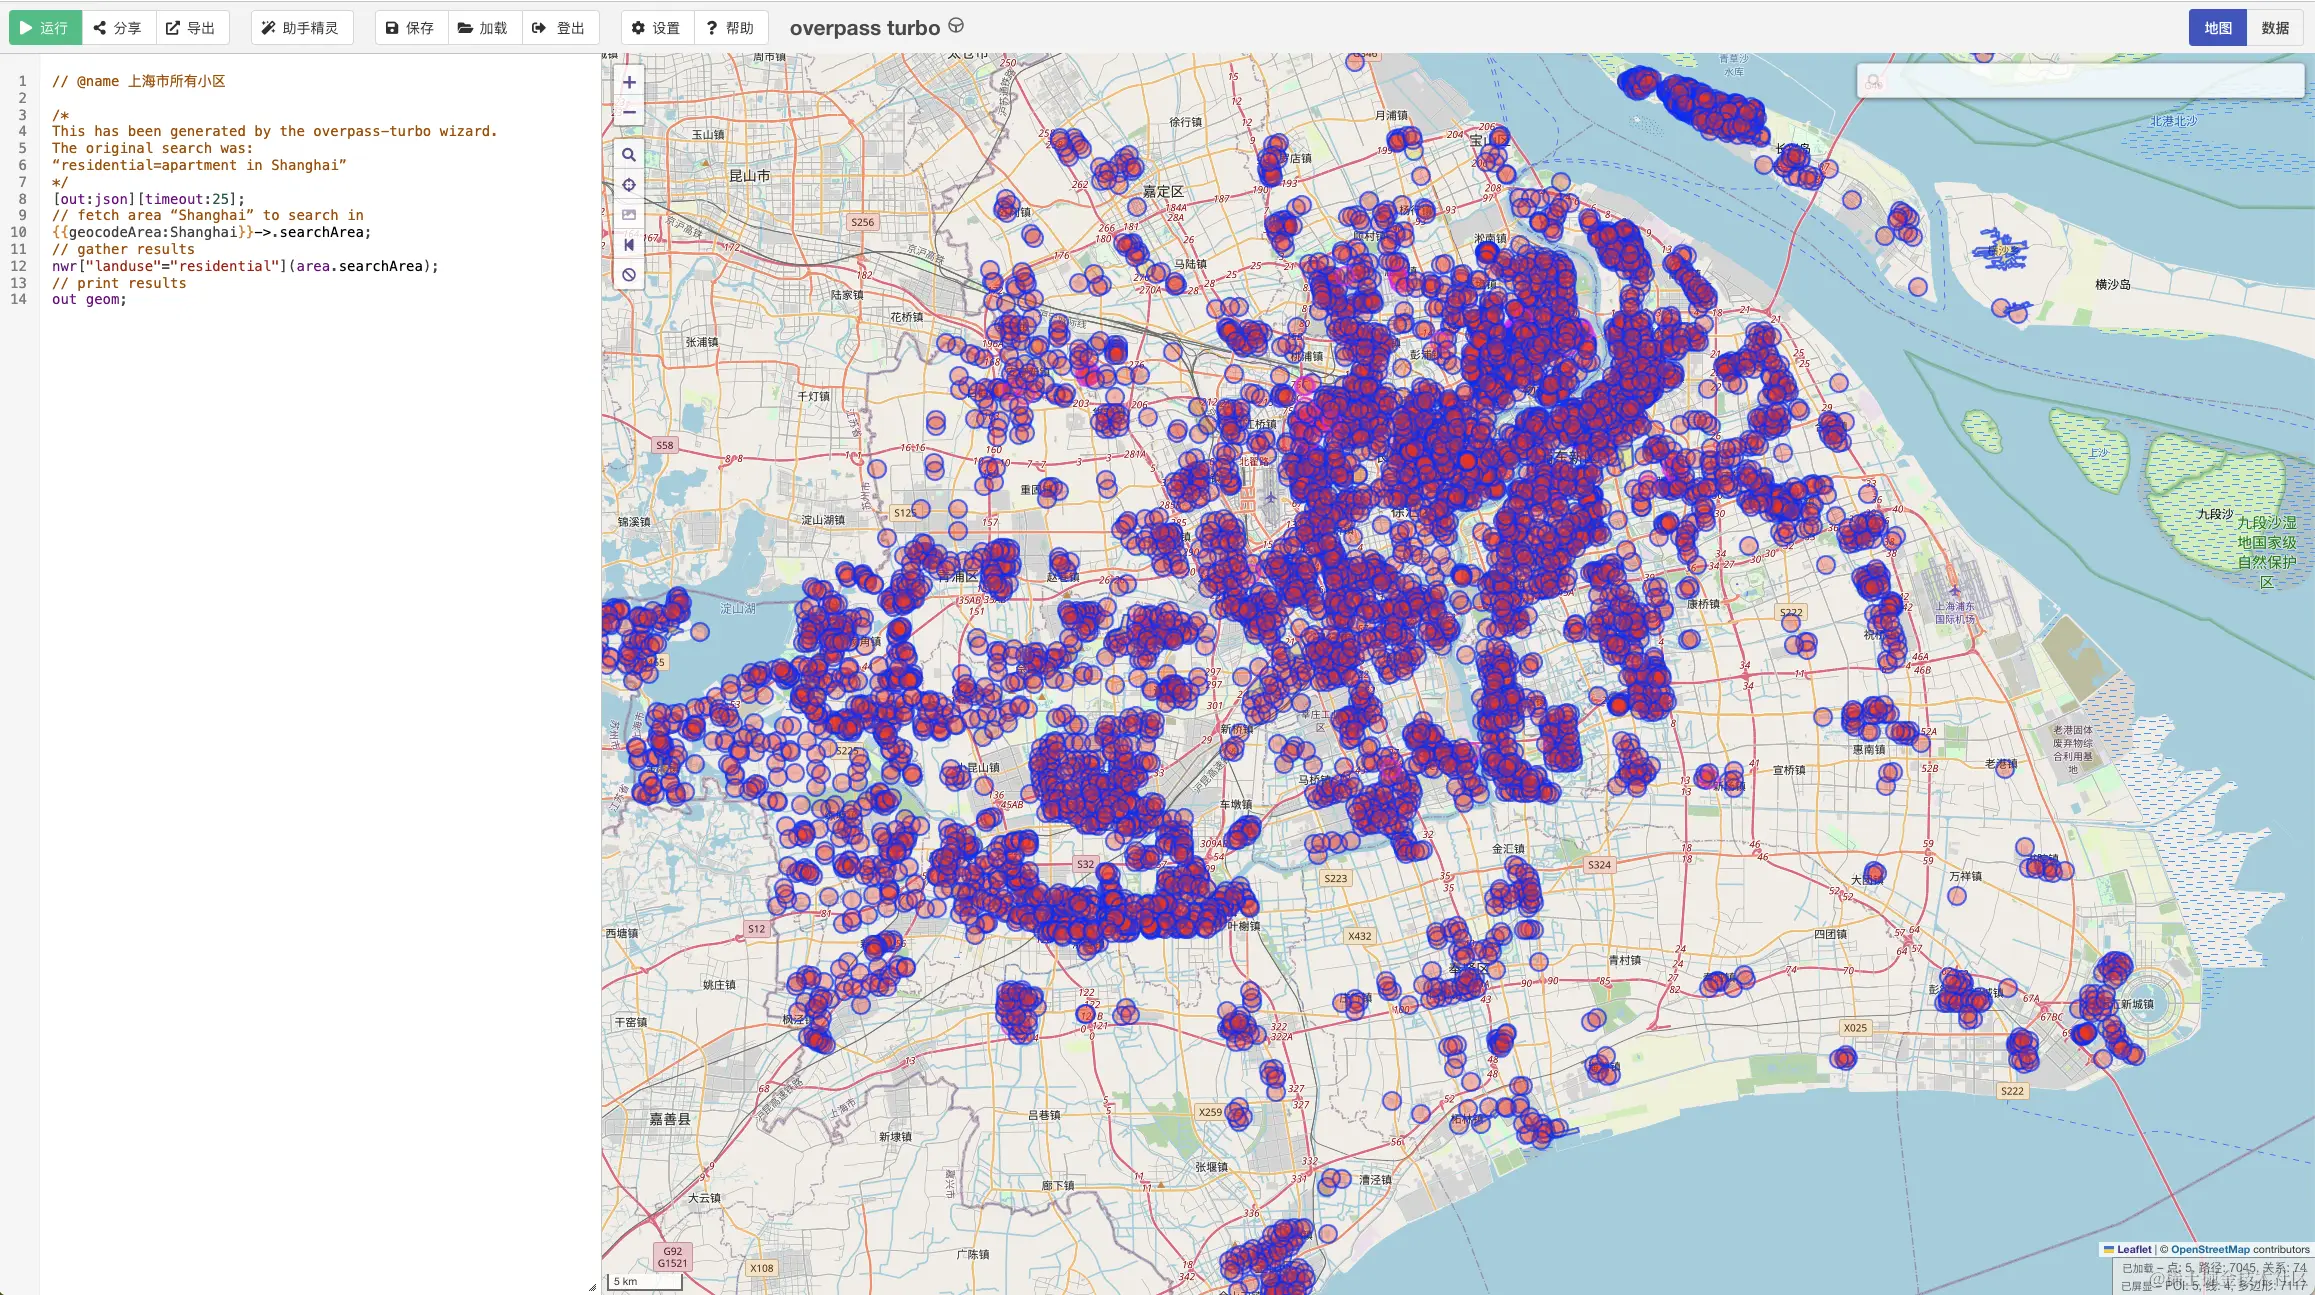This screenshot has width=2315, height=1295.
Task: Open the 分享 share dialog
Action: pos(118,28)
